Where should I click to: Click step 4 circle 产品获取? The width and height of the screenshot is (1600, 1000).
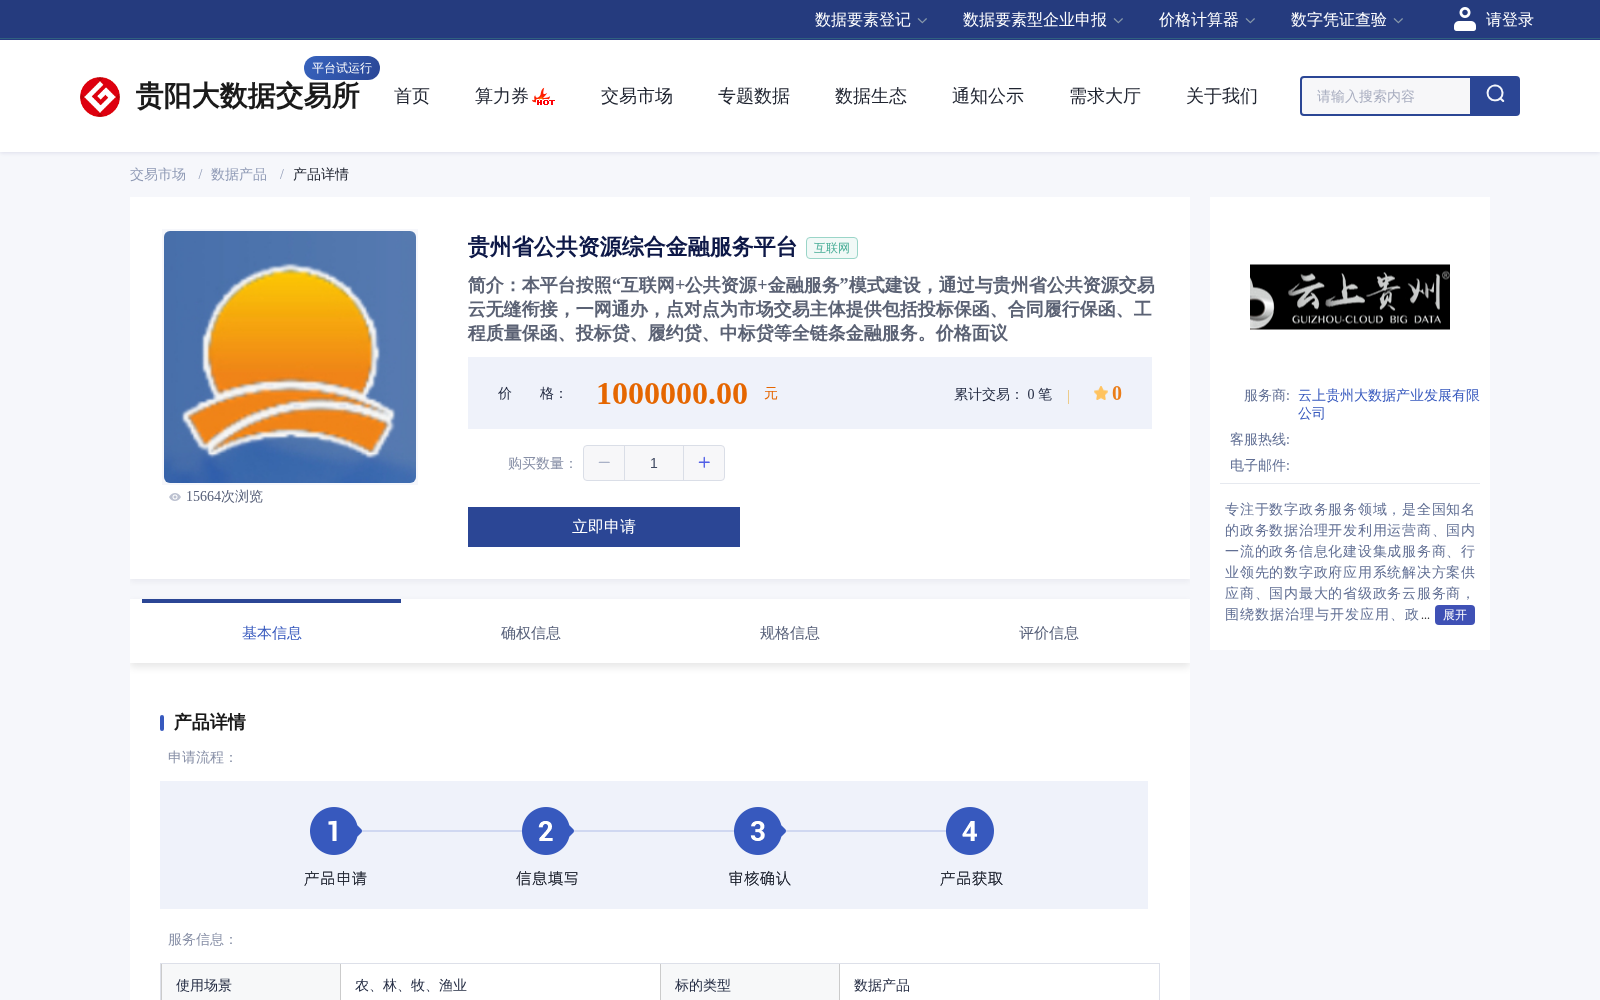(x=970, y=831)
